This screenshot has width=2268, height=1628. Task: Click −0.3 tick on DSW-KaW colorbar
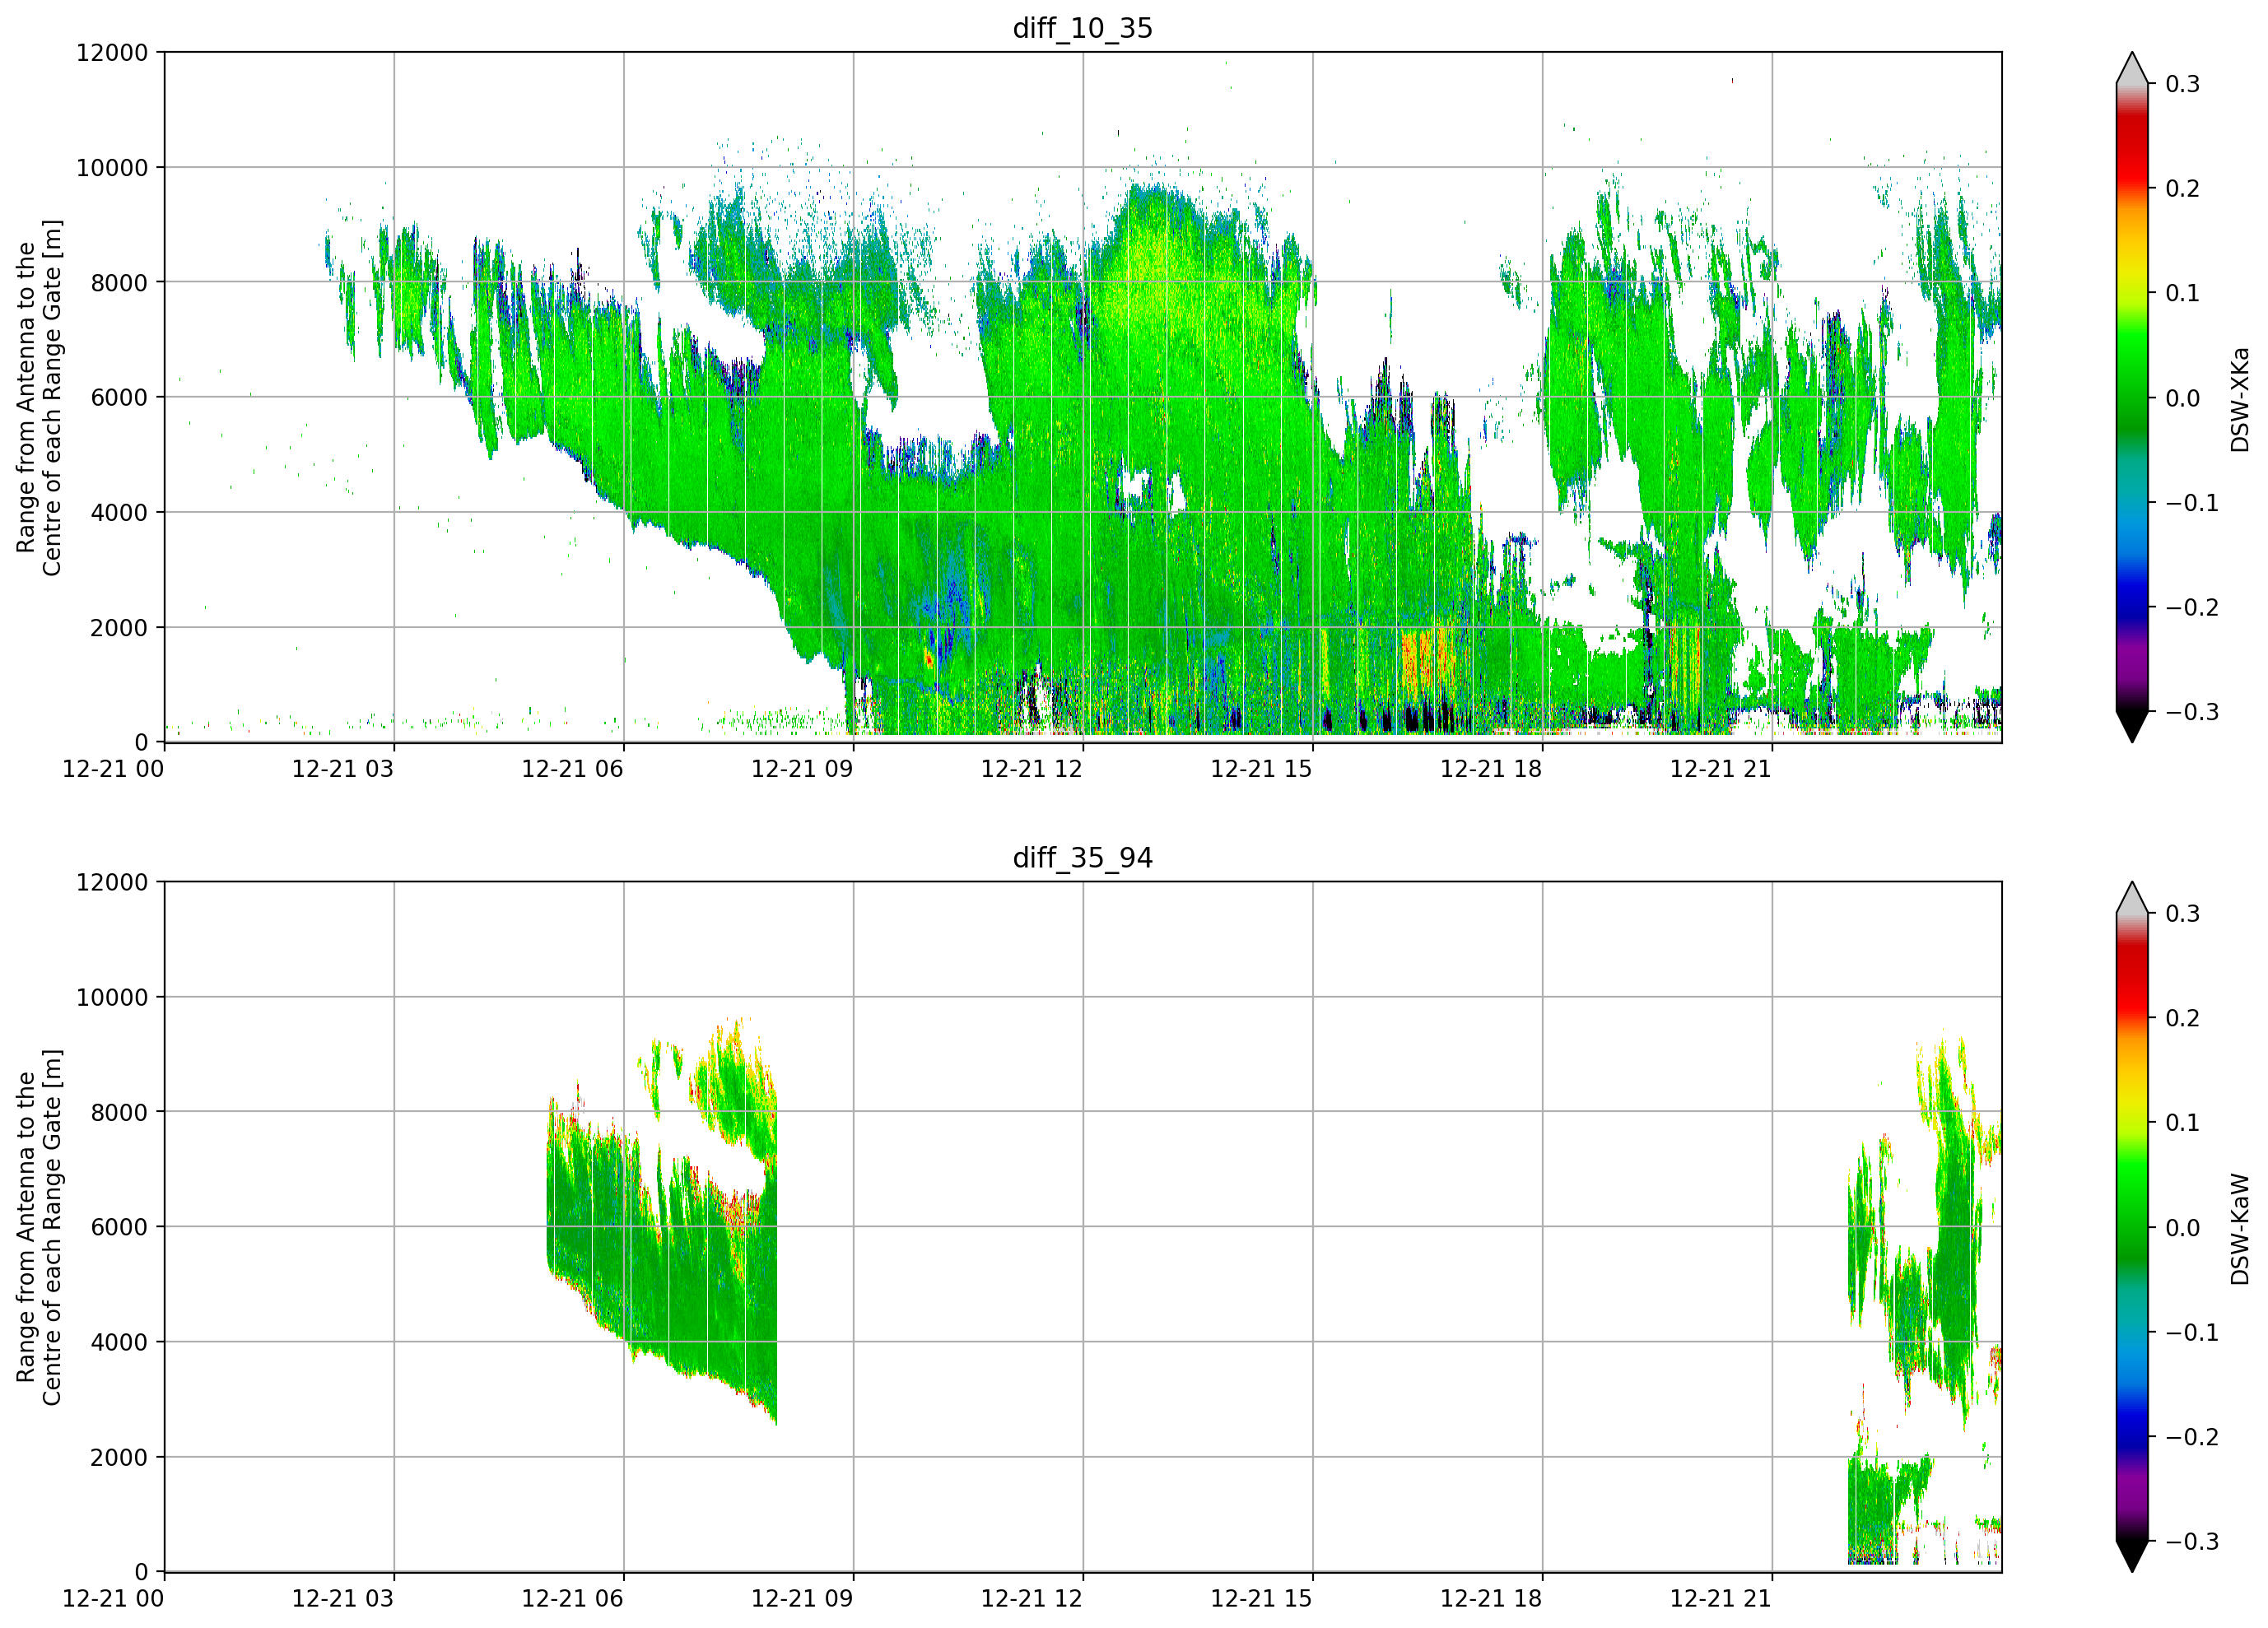(x=2192, y=1542)
